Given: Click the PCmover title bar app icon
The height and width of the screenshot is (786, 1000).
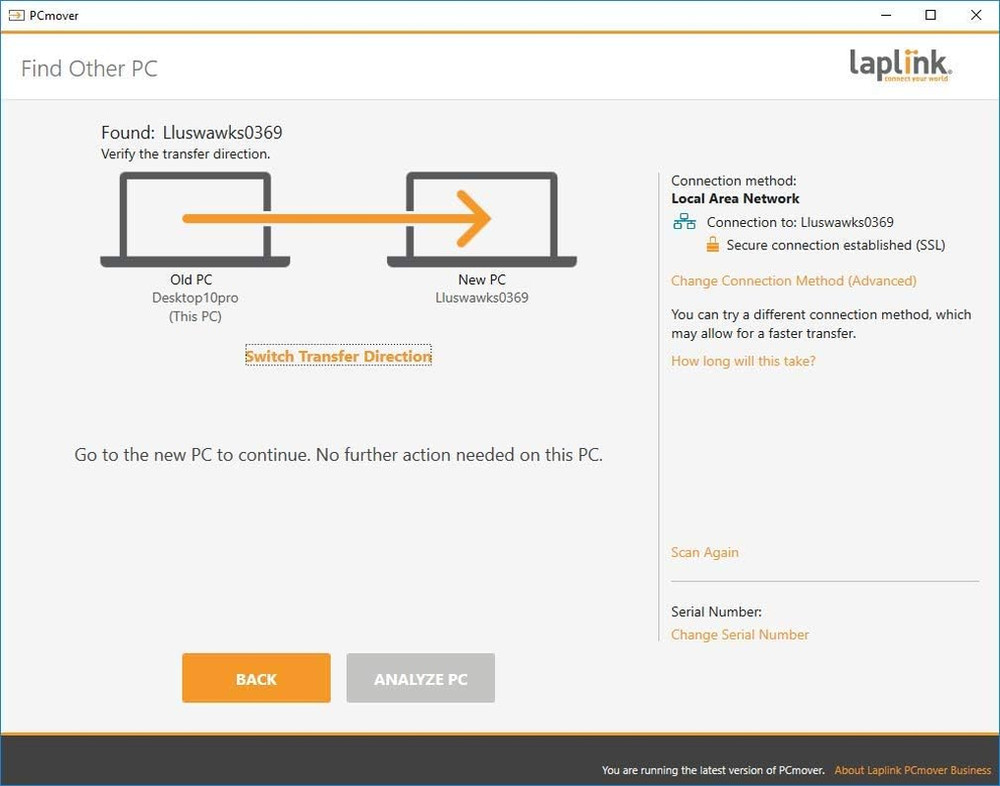Looking at the screenshot, I should coord(17,15).
